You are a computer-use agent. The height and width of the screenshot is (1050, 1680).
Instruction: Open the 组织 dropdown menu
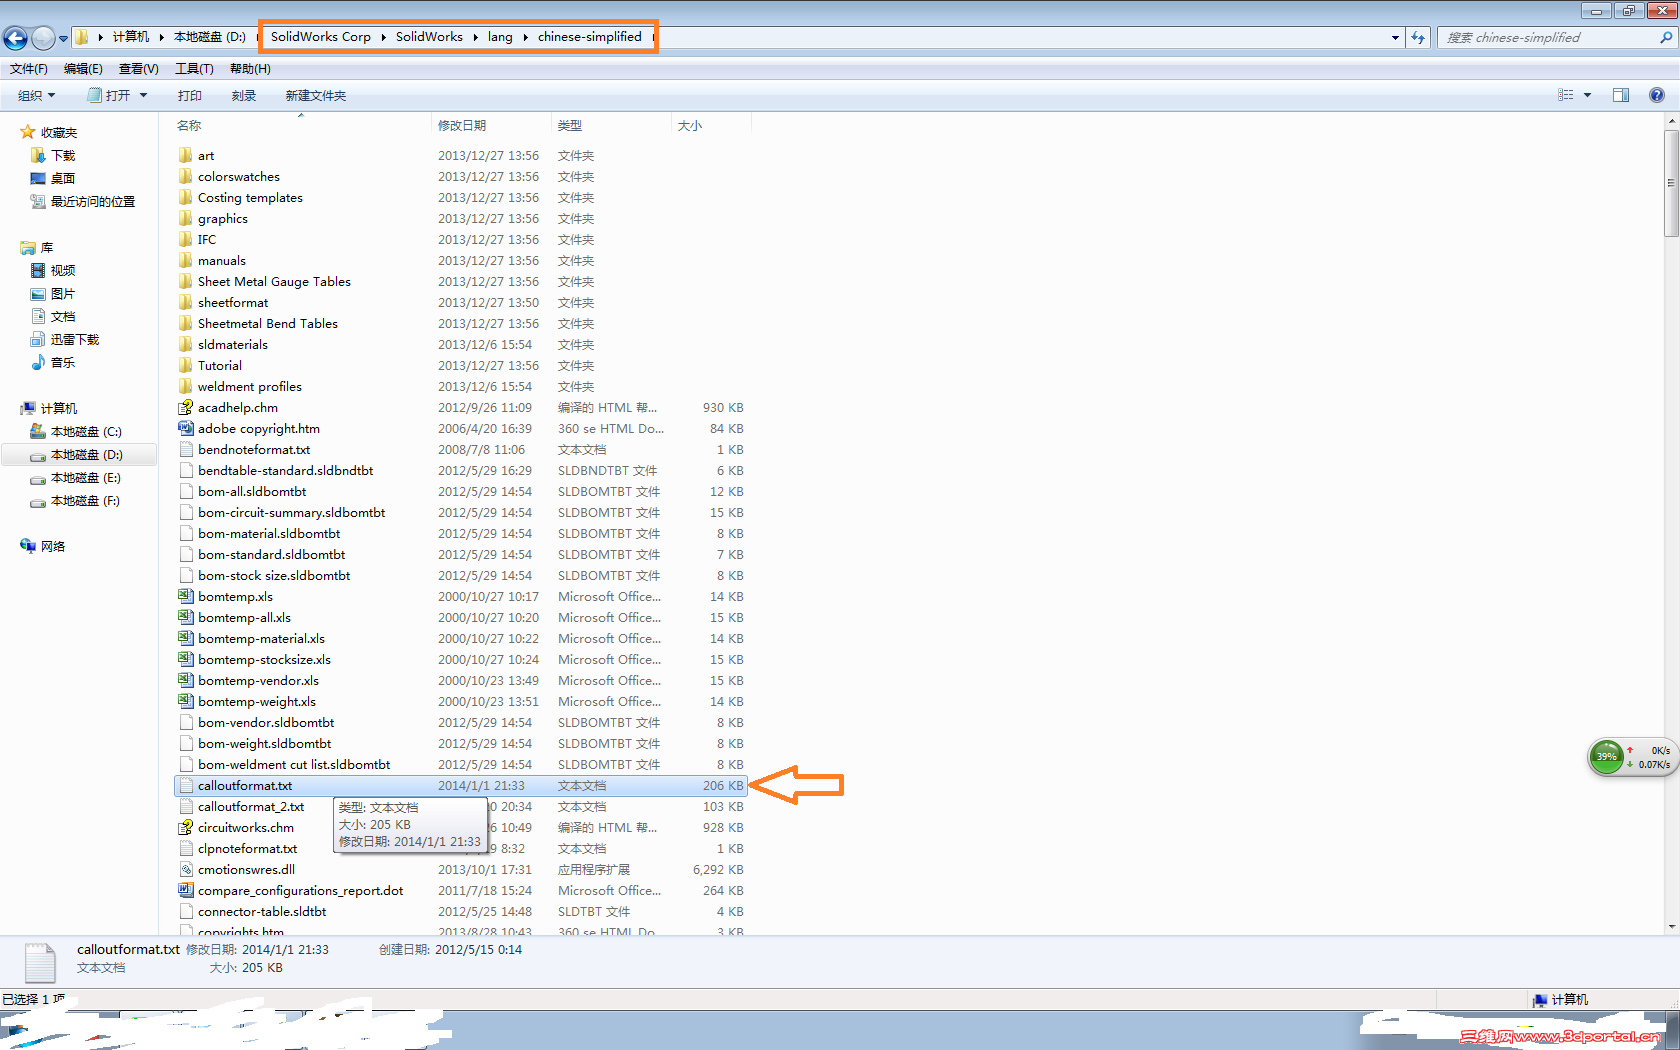point(37,96)
